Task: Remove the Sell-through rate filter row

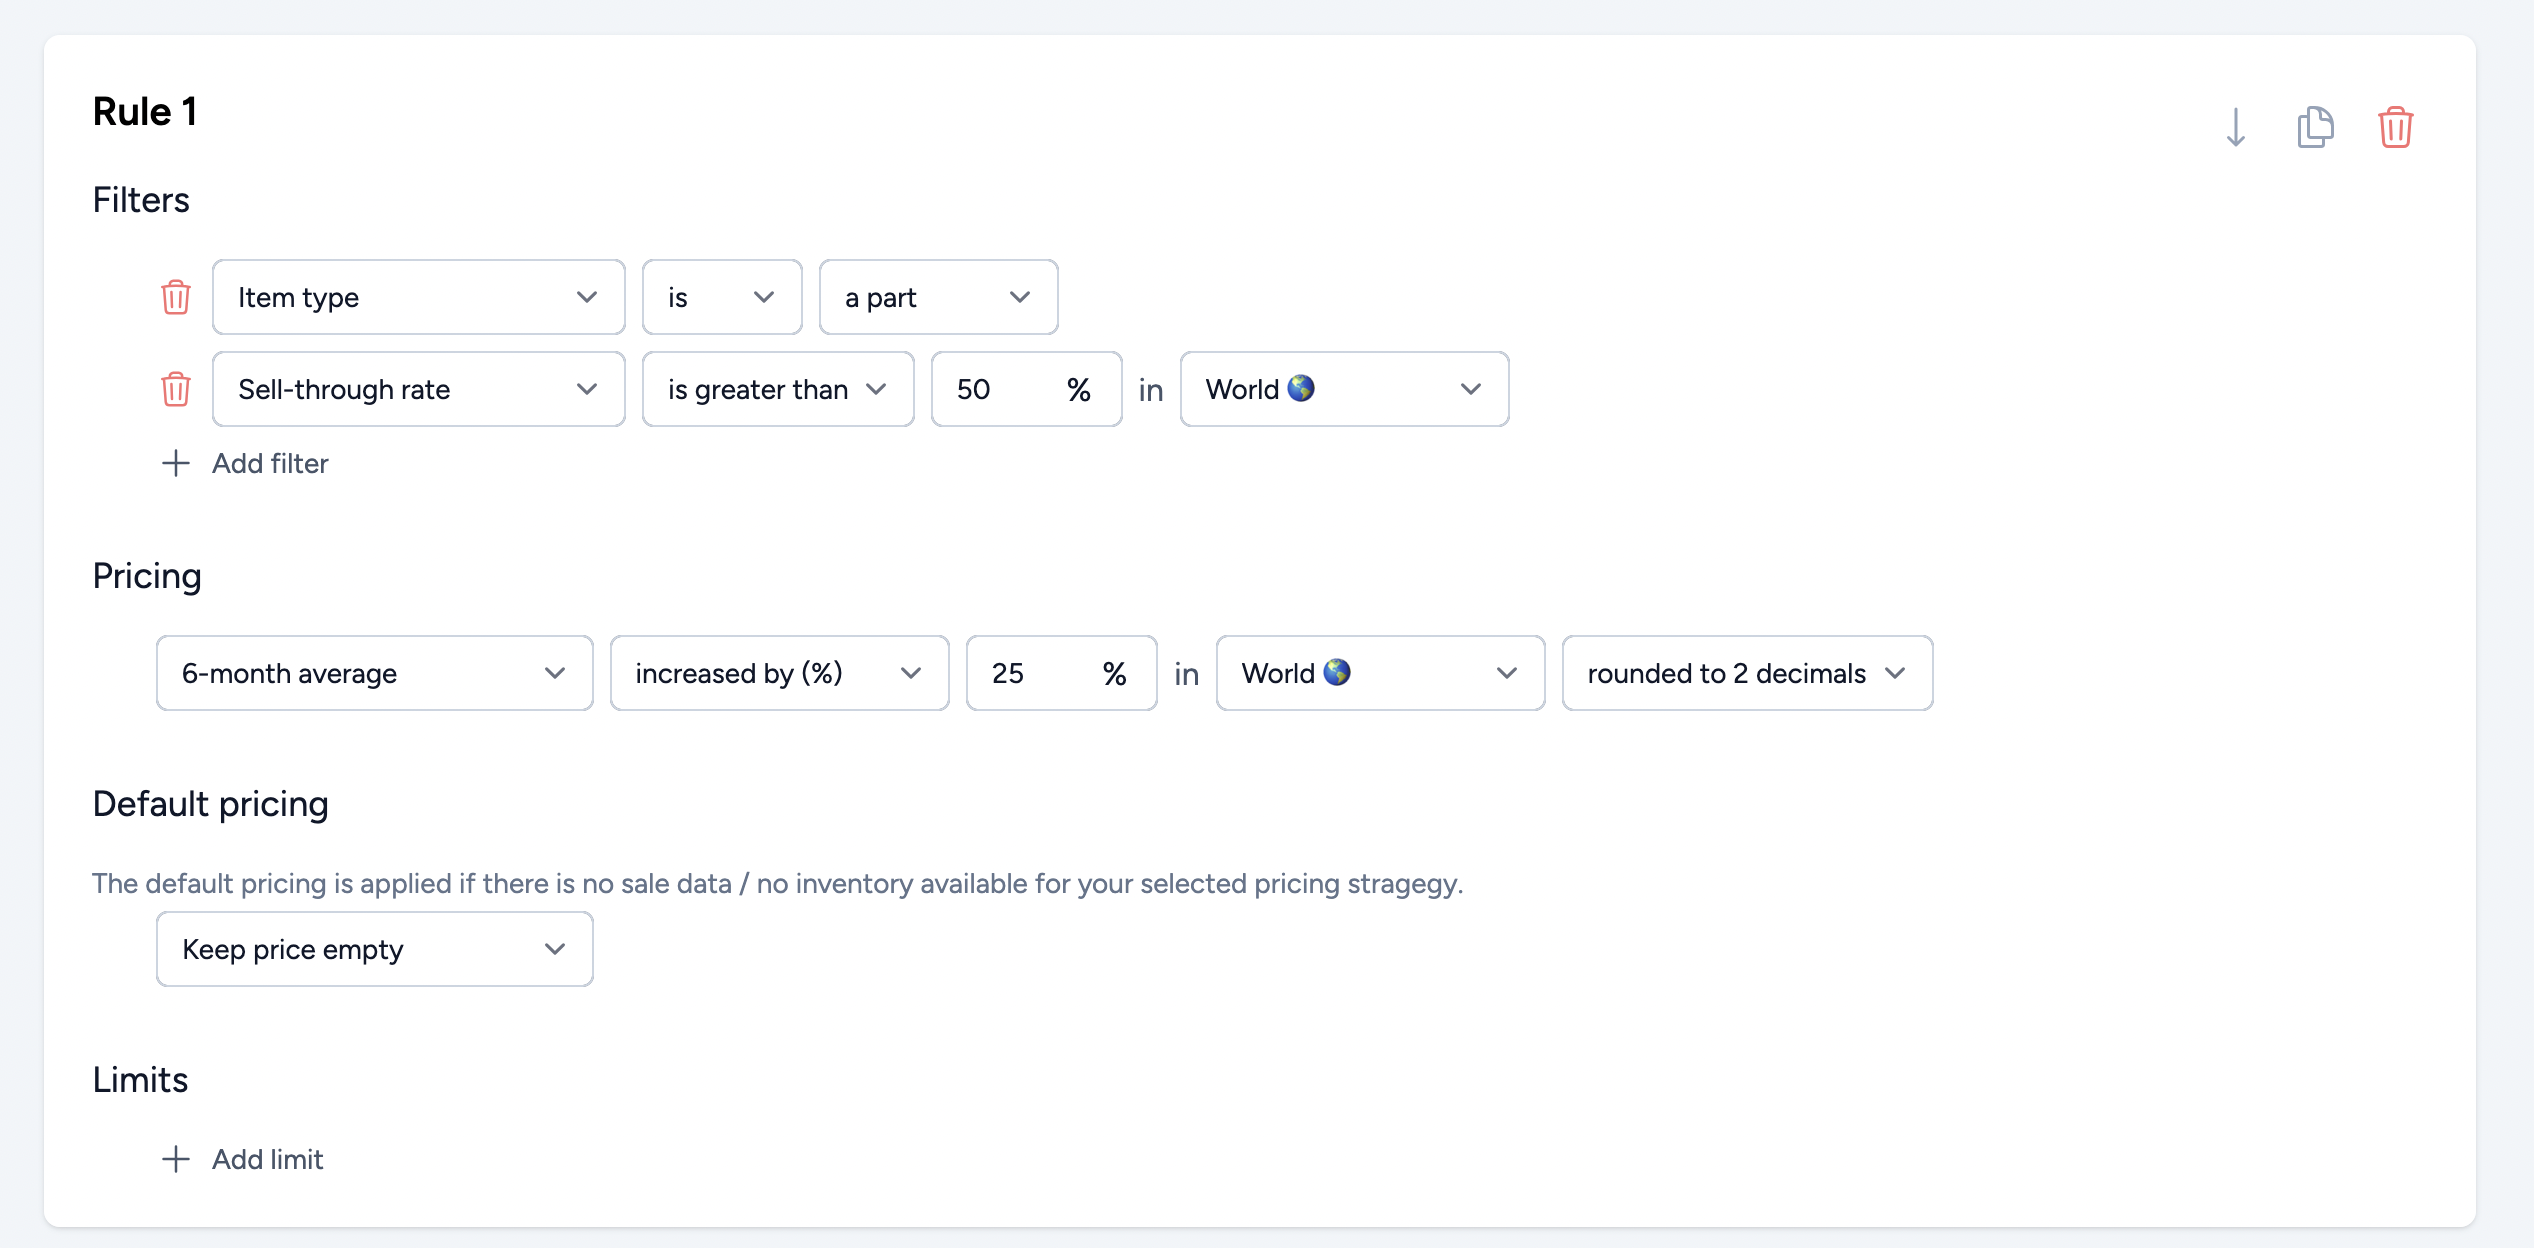Action: tap(176, 389)
